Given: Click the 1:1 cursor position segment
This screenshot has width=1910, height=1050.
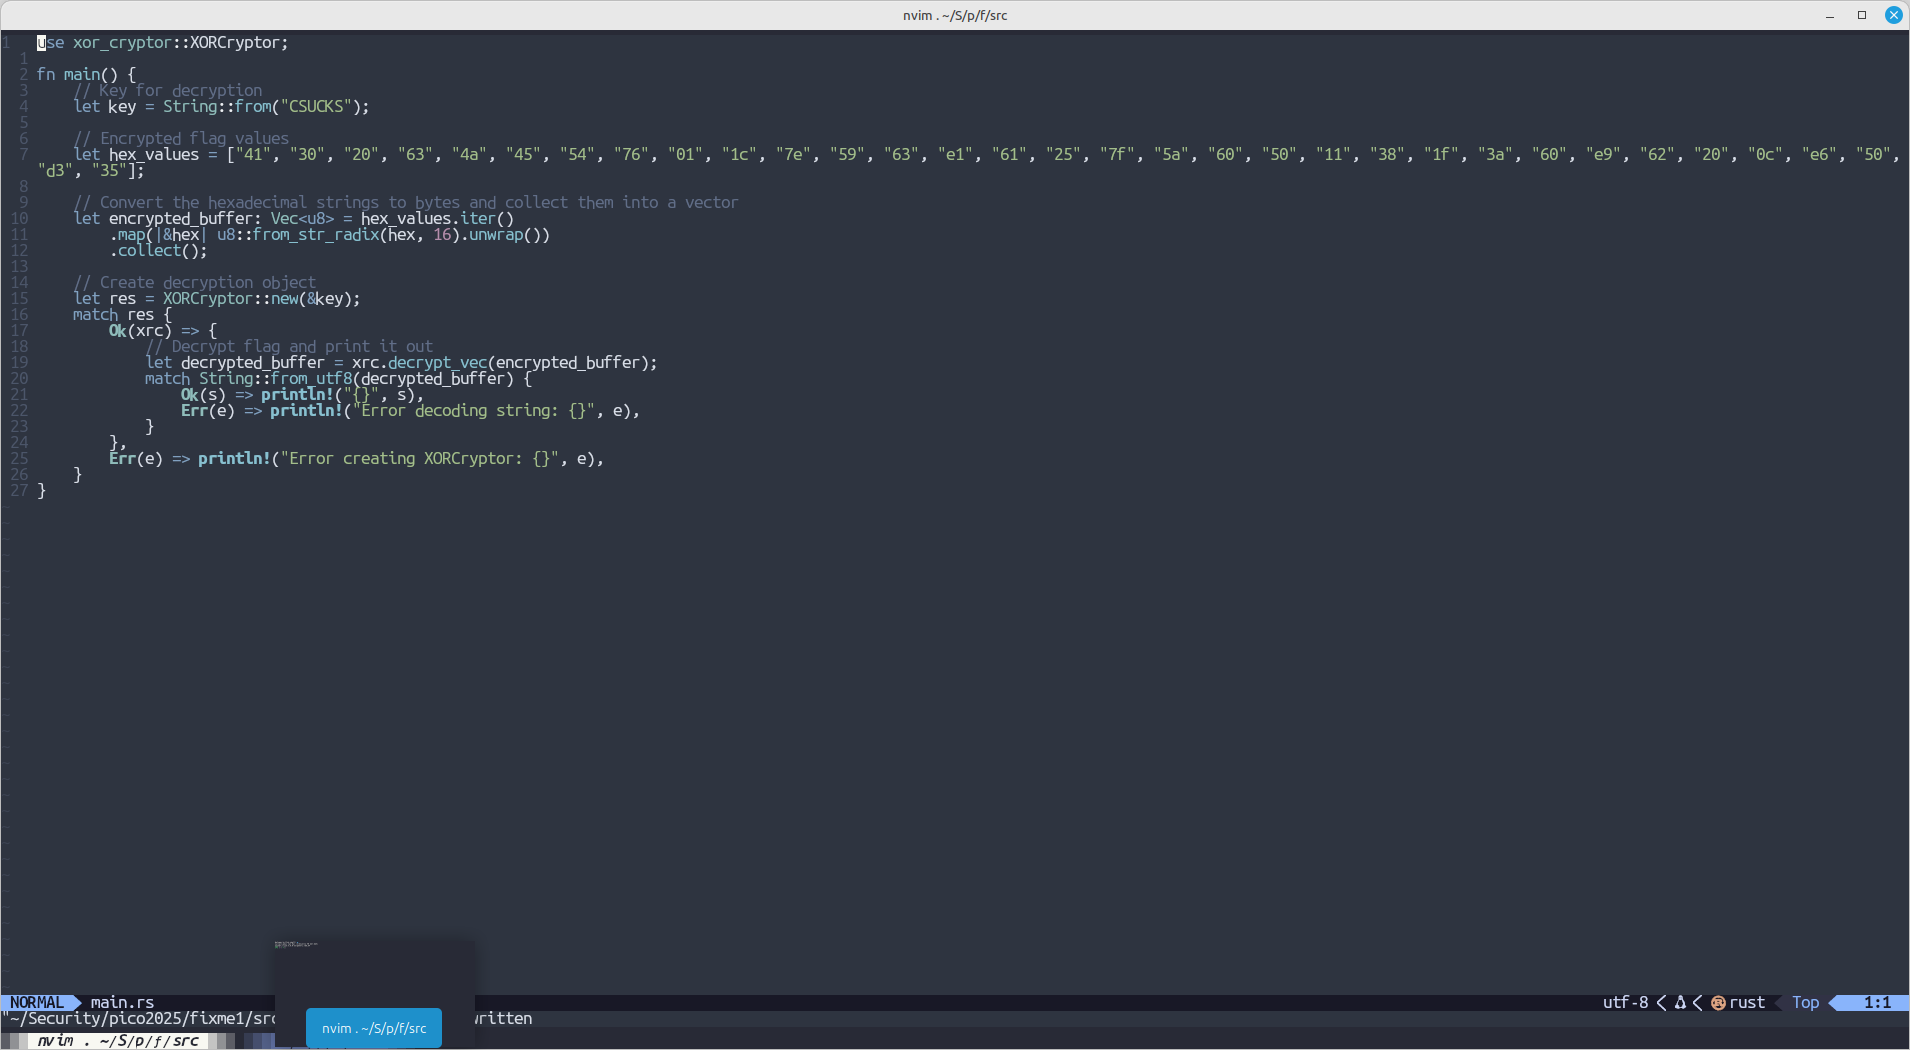Looking at the screenshot, I should click(1877, 1003).
